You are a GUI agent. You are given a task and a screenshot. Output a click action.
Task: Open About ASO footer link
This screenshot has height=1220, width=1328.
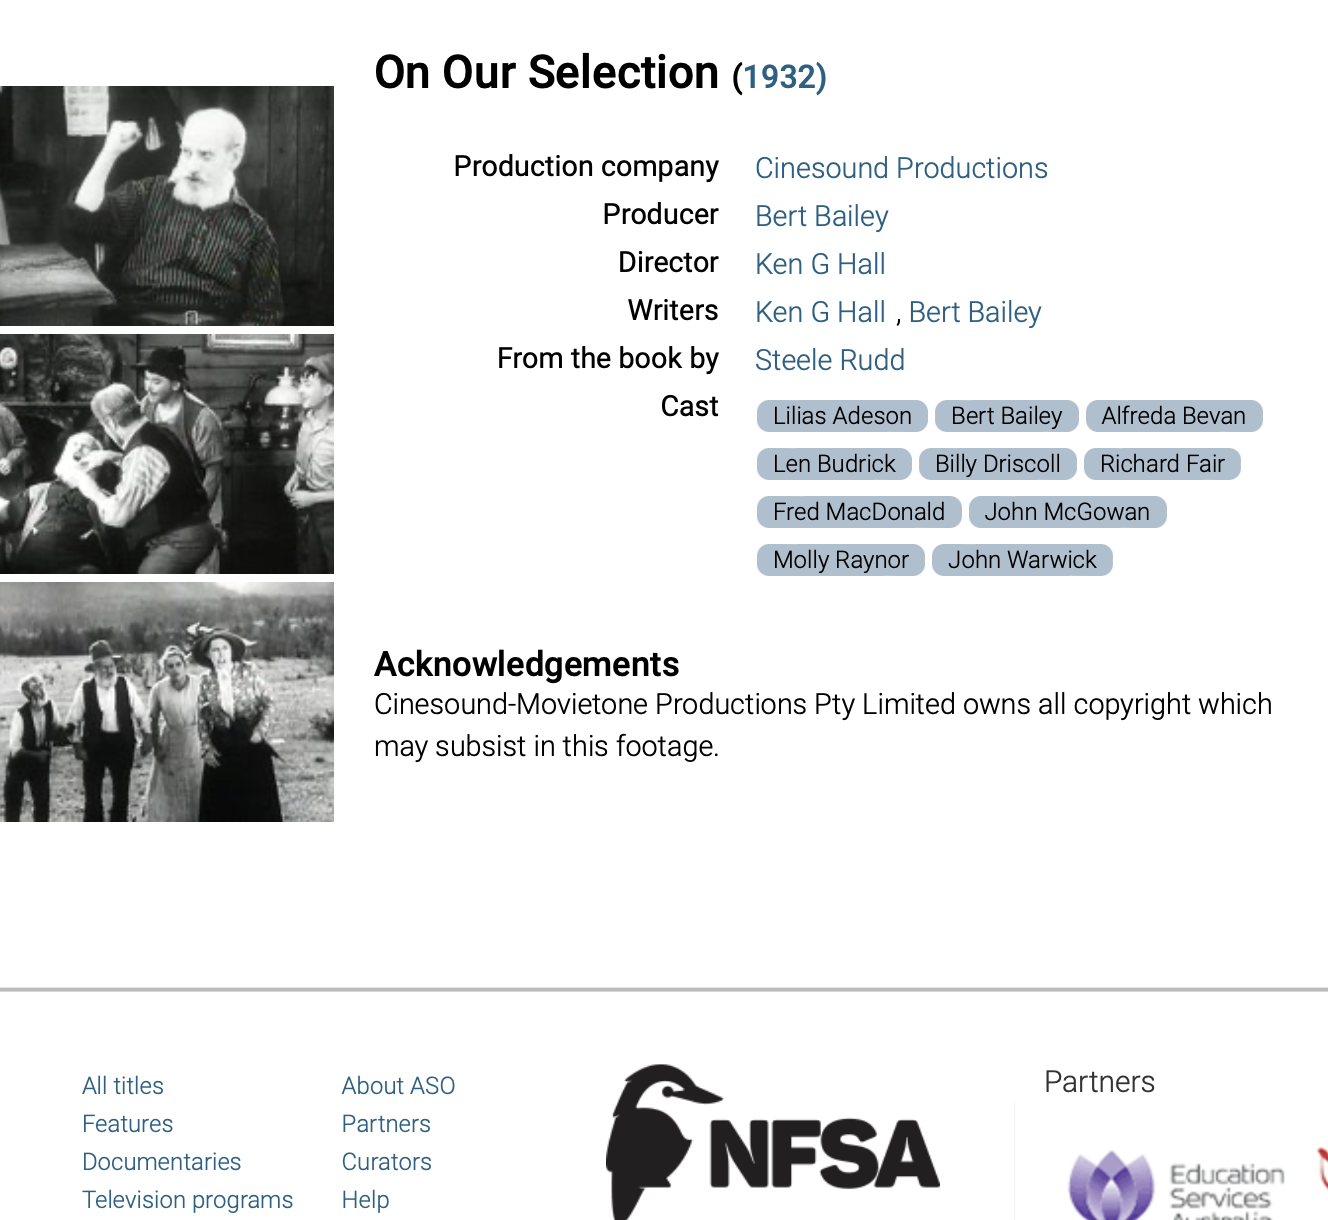tap(398, 1086)
